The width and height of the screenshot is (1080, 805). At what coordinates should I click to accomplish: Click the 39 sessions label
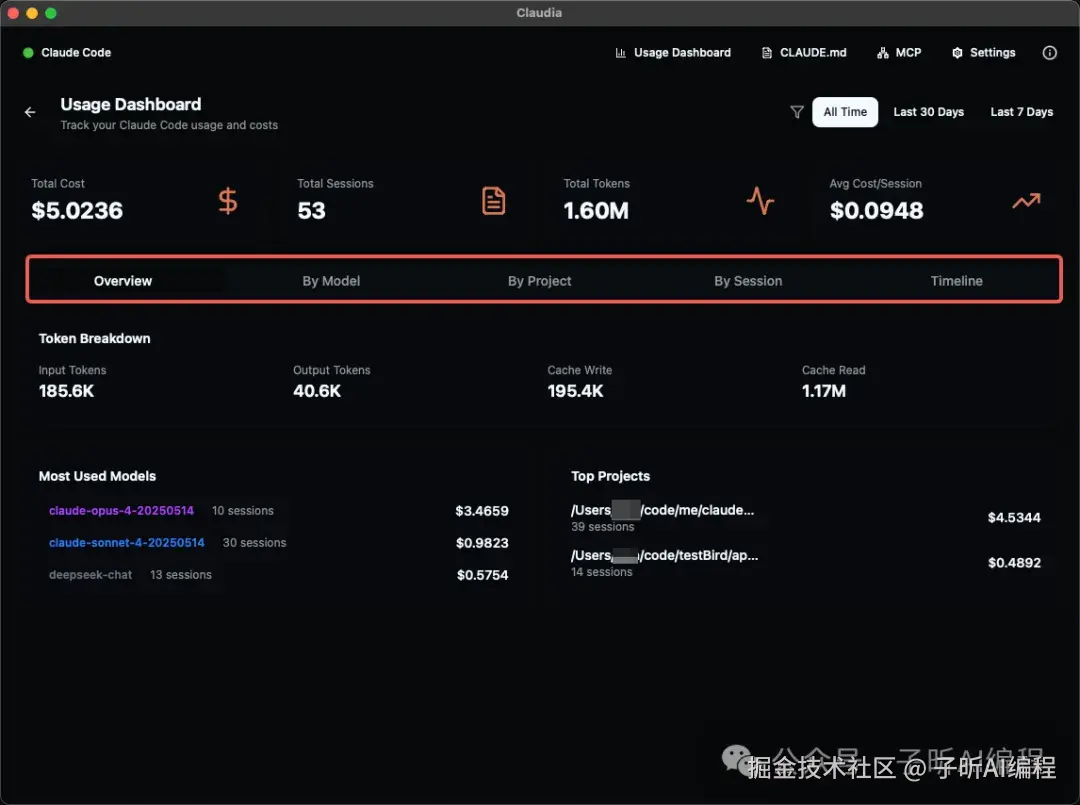coord(603,527)
